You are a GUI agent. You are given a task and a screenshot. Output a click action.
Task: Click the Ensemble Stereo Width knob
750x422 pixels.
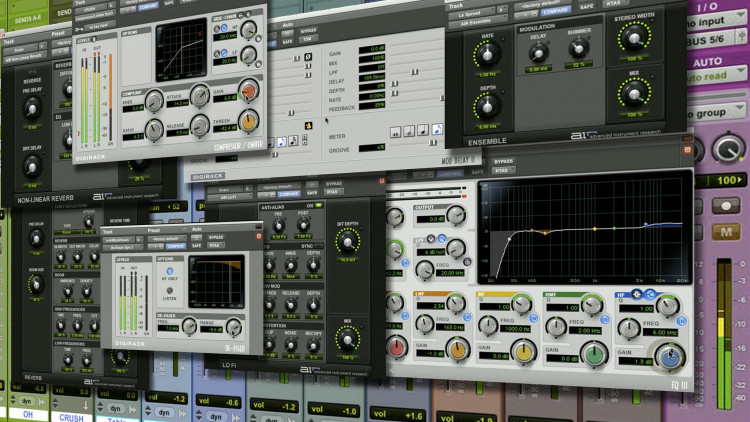(634, 38)
